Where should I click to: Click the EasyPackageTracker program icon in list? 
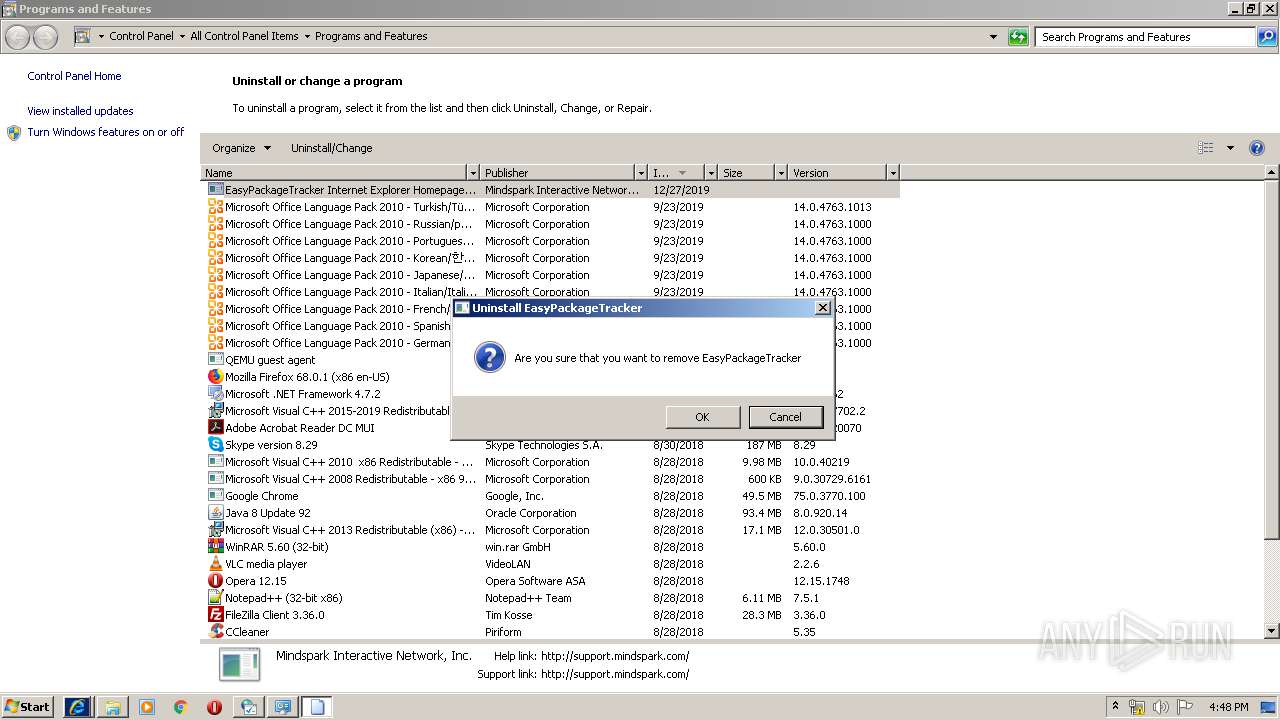(x=215, y=190)
